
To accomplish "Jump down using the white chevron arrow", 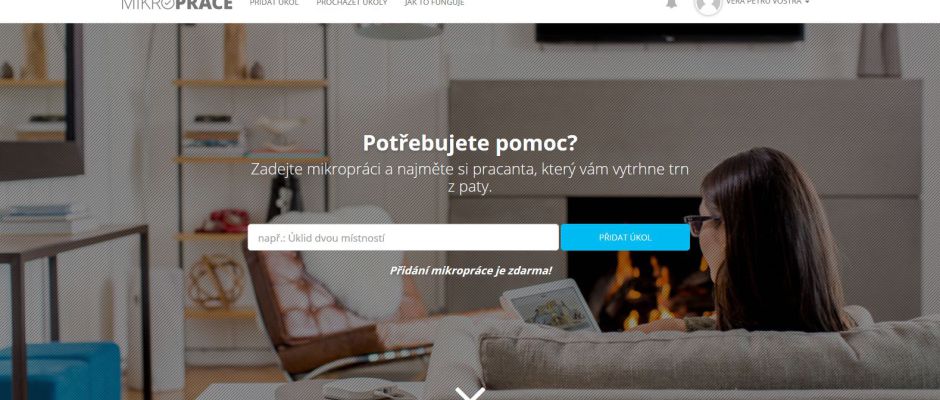I will [470, 394].
